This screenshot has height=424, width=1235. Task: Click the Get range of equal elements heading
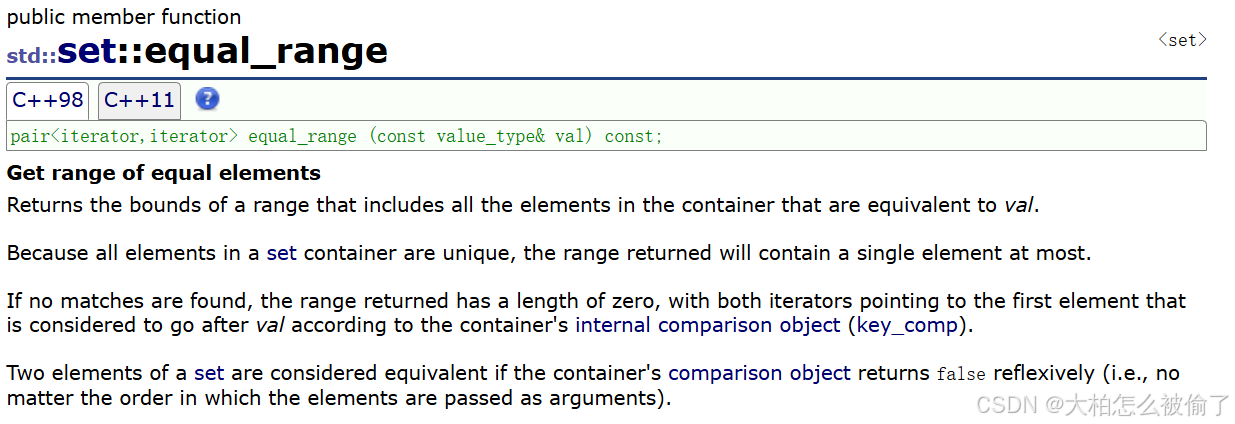click(x=164, y=173)
